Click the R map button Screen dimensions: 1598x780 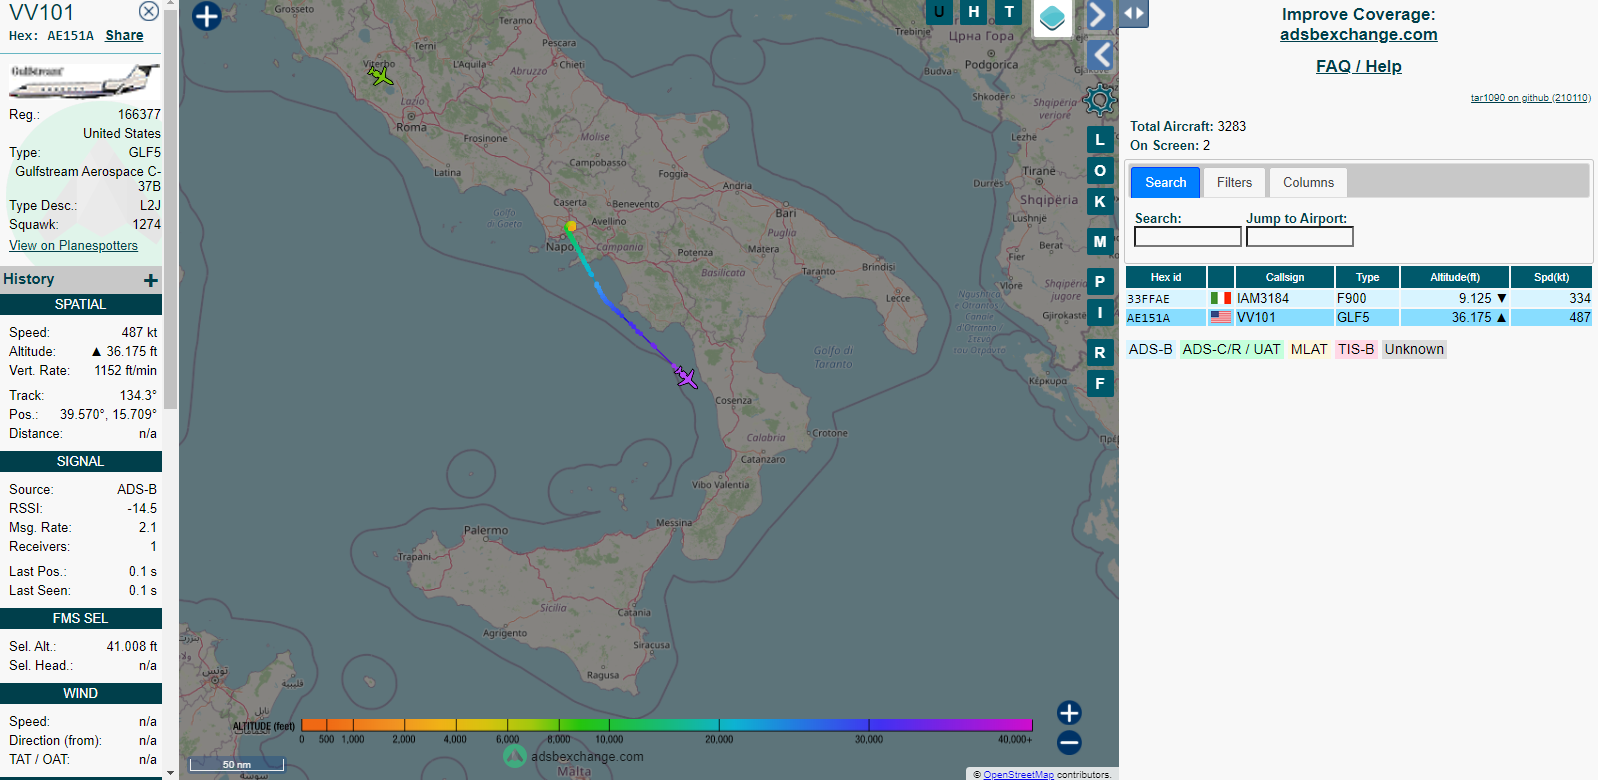click(1100, 353)
